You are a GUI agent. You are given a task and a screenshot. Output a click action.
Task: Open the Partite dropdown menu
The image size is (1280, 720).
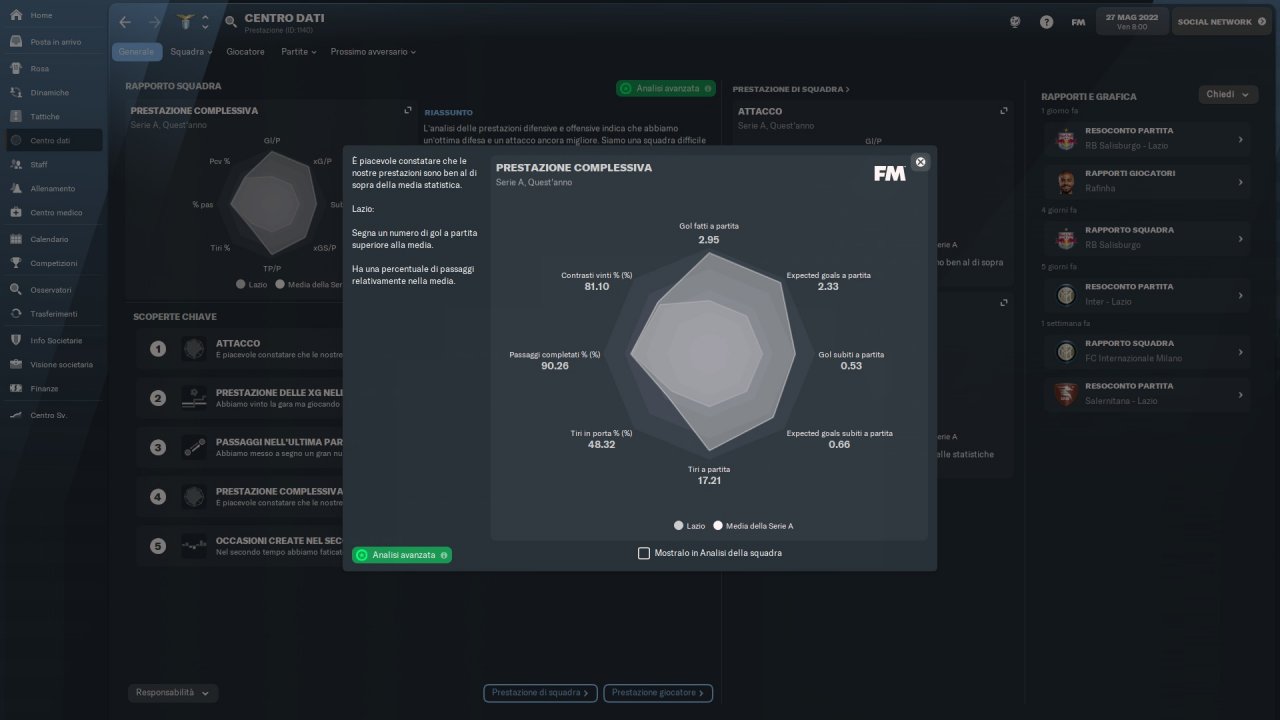pos(298,51)
